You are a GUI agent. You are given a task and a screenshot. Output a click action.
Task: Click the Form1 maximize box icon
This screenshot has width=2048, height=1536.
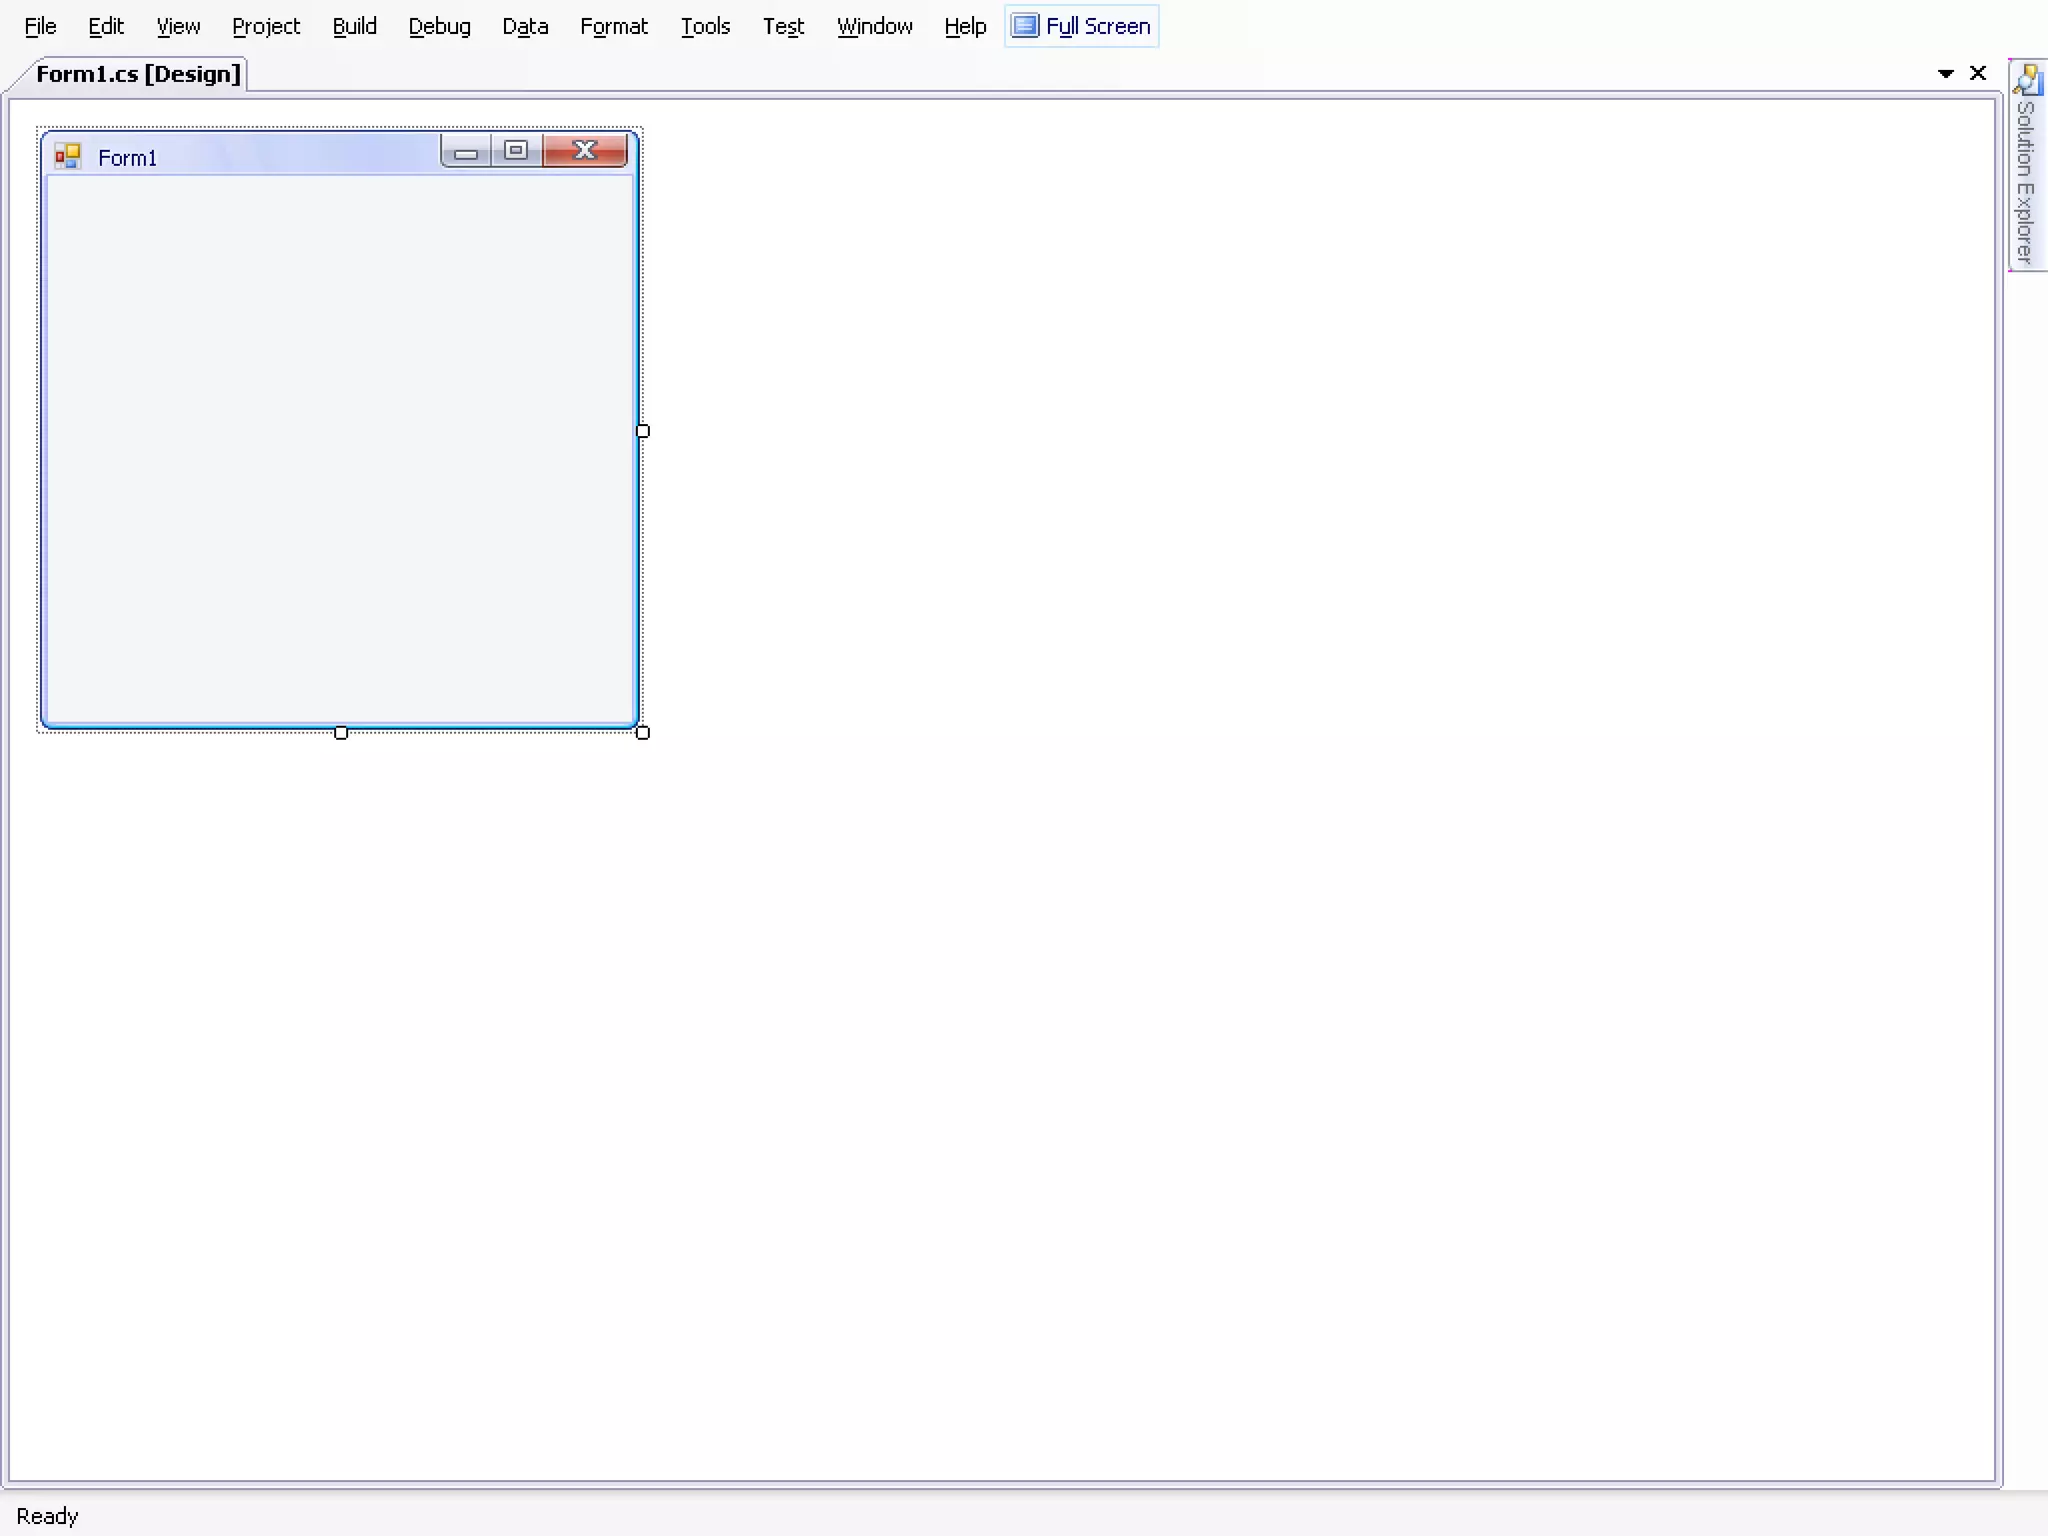click(x=516, y=151)
